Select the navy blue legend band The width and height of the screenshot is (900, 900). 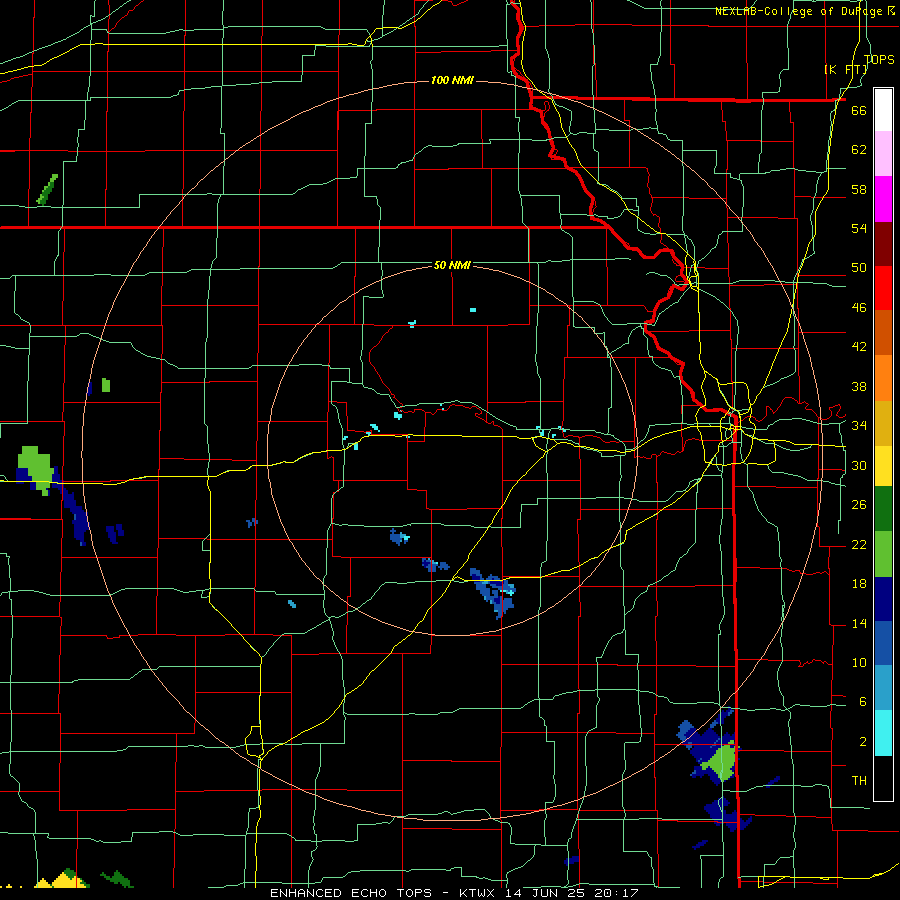[883, 599]
